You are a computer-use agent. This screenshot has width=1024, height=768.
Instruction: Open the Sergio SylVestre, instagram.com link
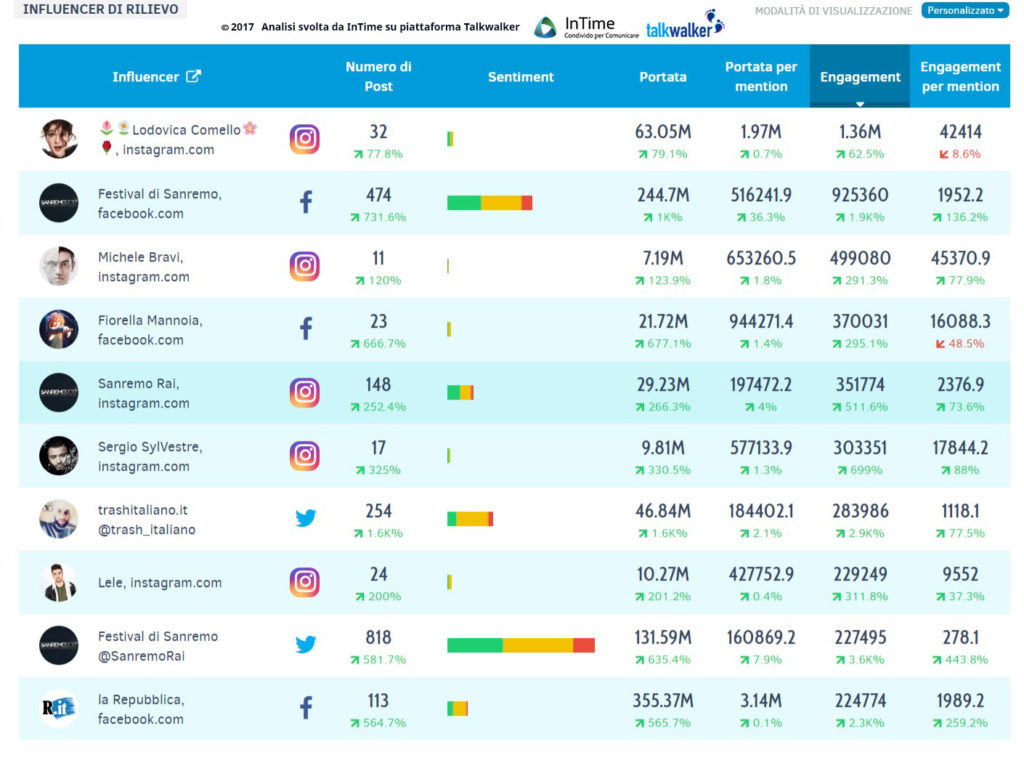coord(150,456)
